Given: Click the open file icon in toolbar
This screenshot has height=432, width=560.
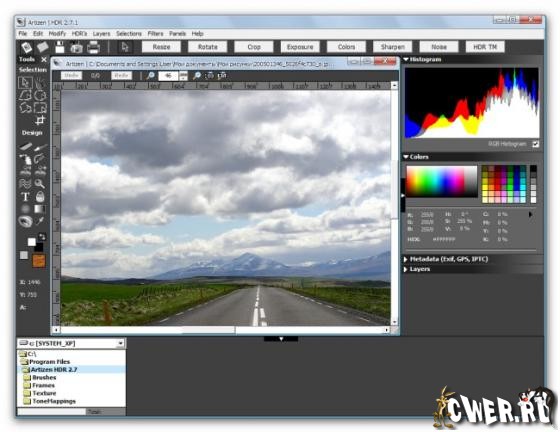Looking at the screenshot, I should [42, 47].
